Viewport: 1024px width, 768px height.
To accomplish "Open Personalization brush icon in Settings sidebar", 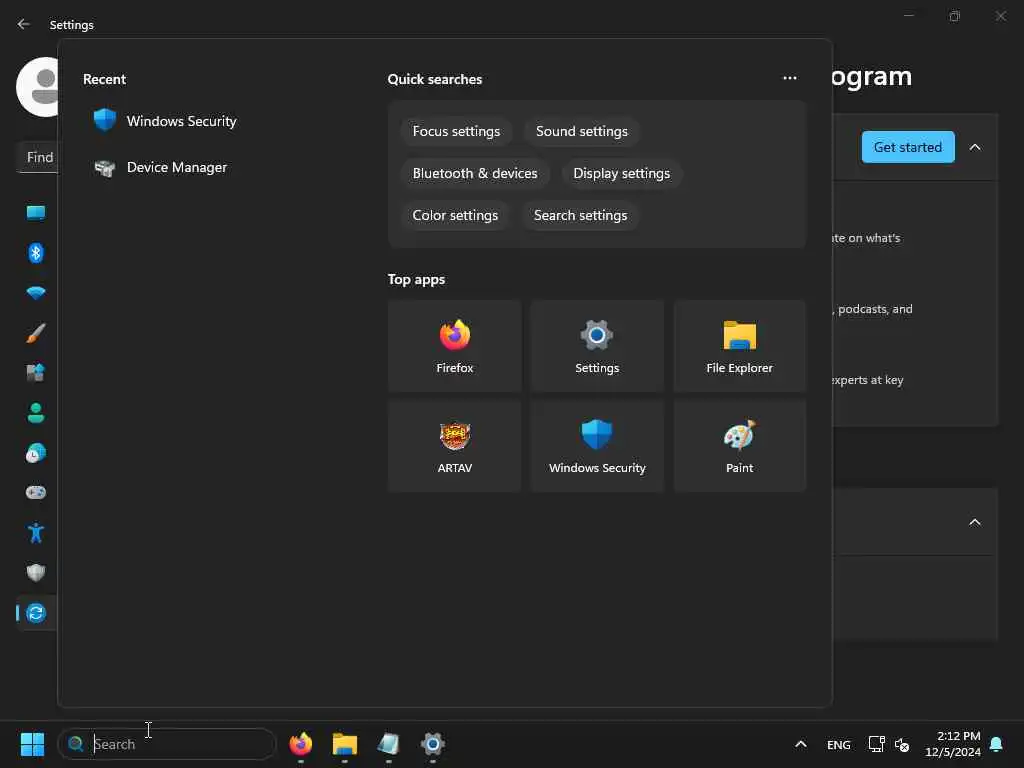I will tap(36, 333).
